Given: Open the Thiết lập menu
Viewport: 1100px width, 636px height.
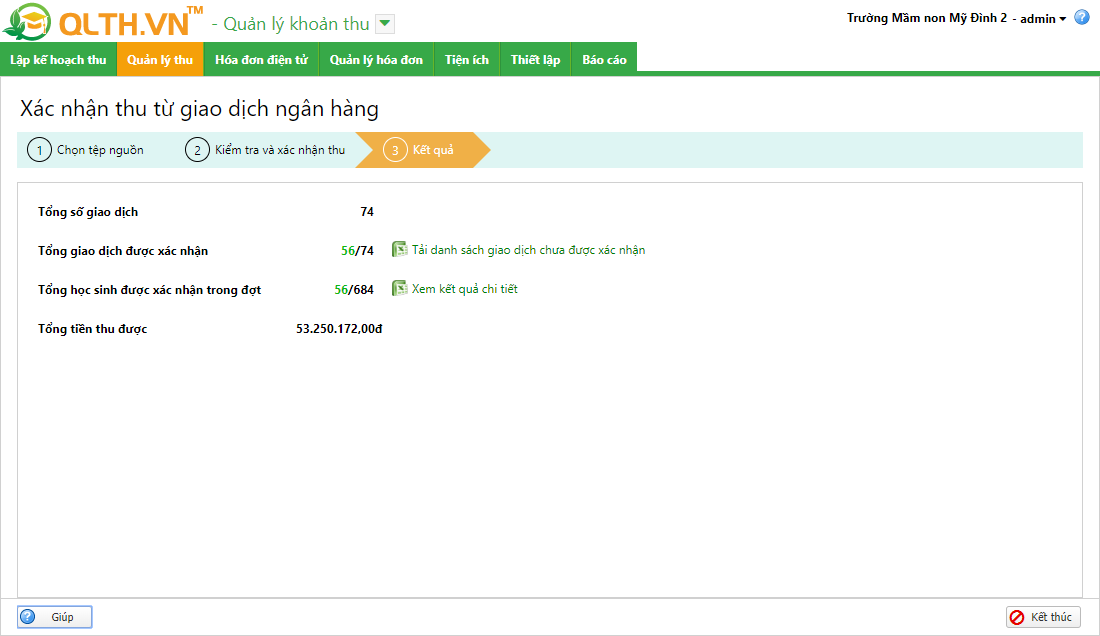Looking at the screenshot, I should (535, 60).
